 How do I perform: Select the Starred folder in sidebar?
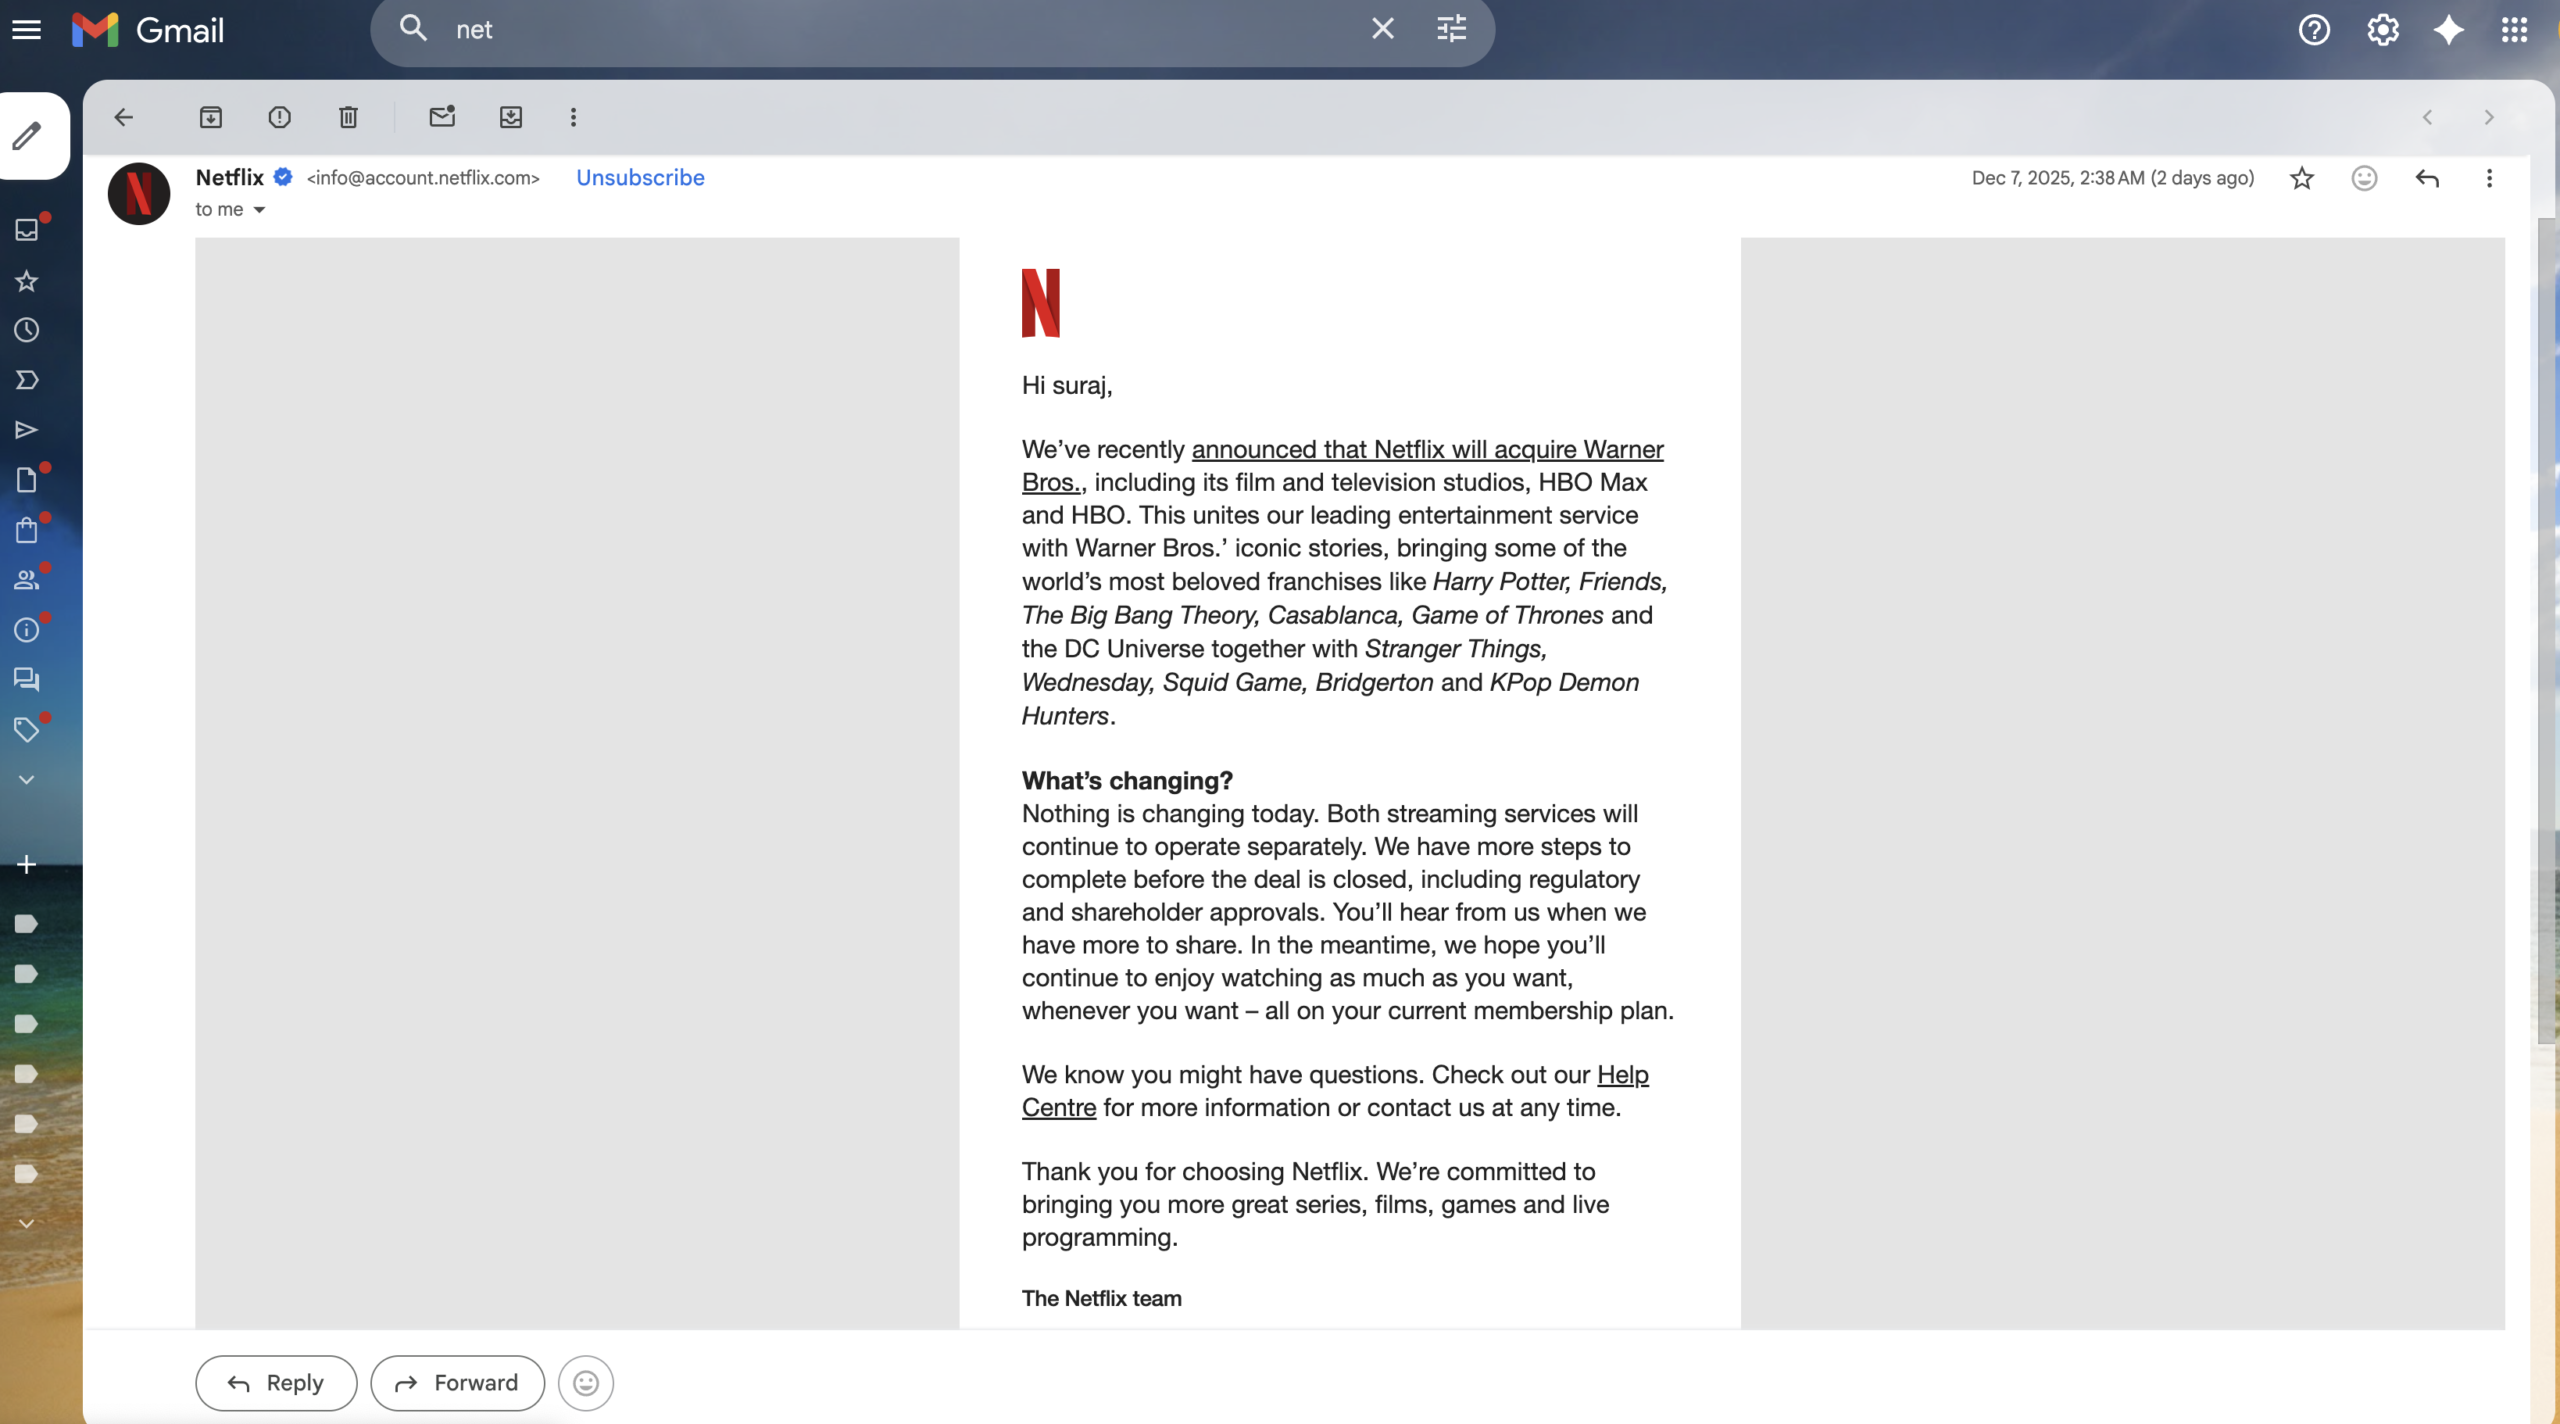(x=27, y=281)
